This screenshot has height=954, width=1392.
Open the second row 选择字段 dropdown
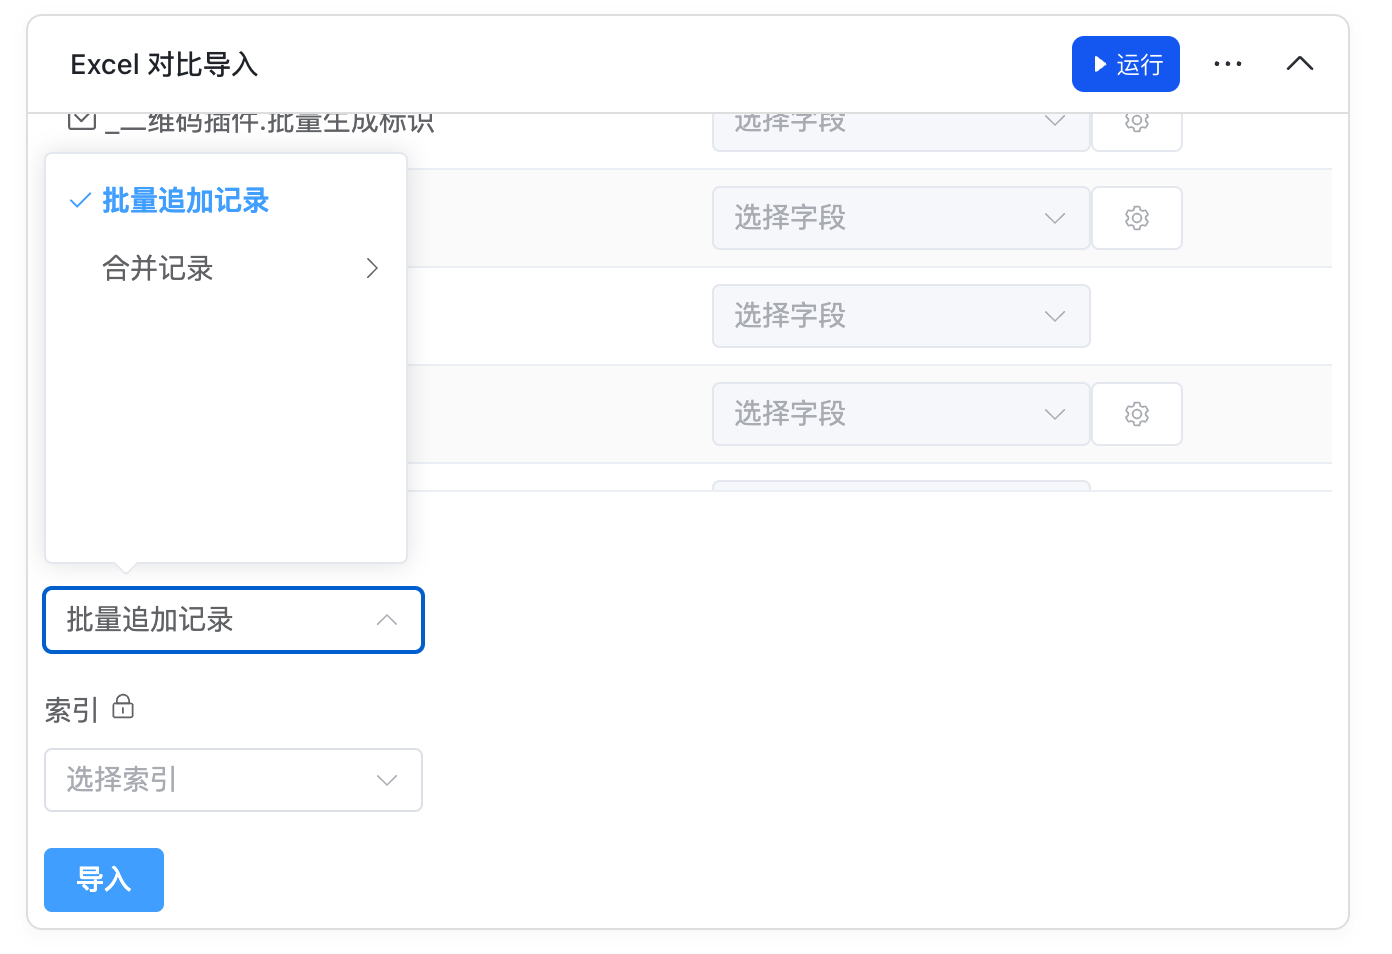(x=900, y=218)
